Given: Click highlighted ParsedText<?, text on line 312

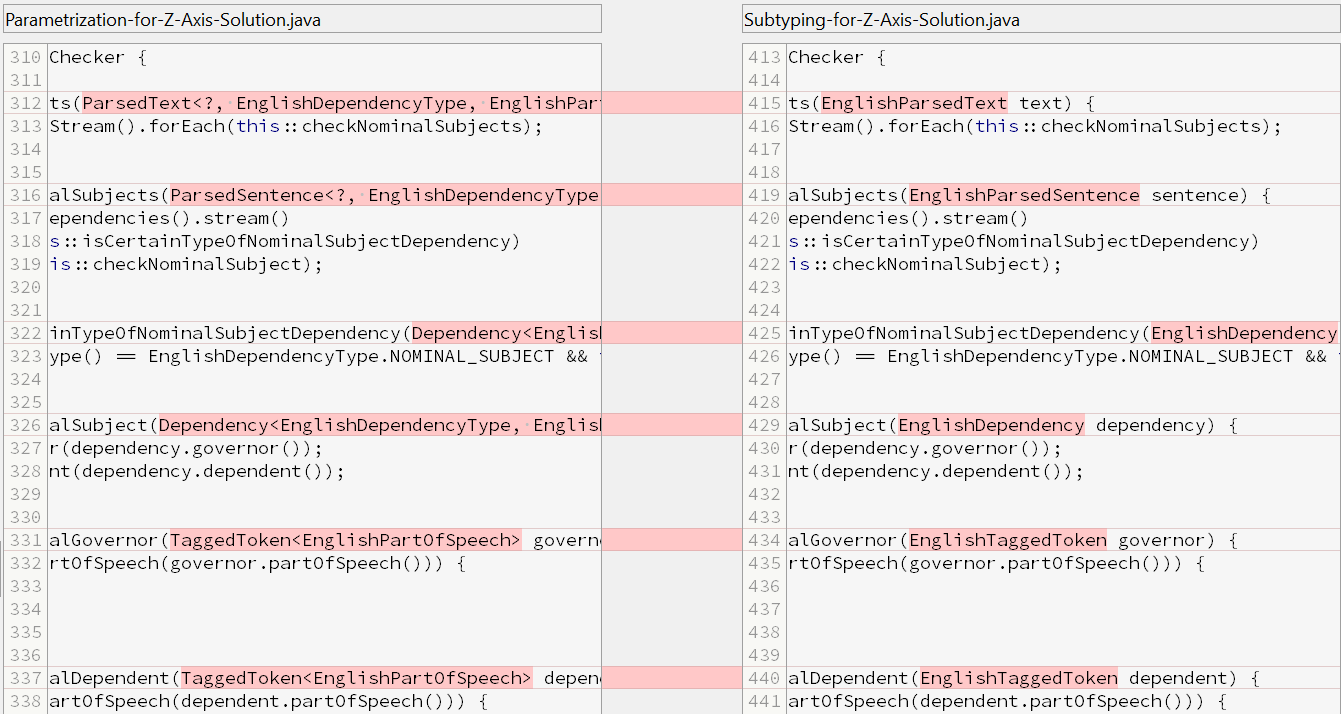Looking at the screenshot, I should tap(155, 103).
